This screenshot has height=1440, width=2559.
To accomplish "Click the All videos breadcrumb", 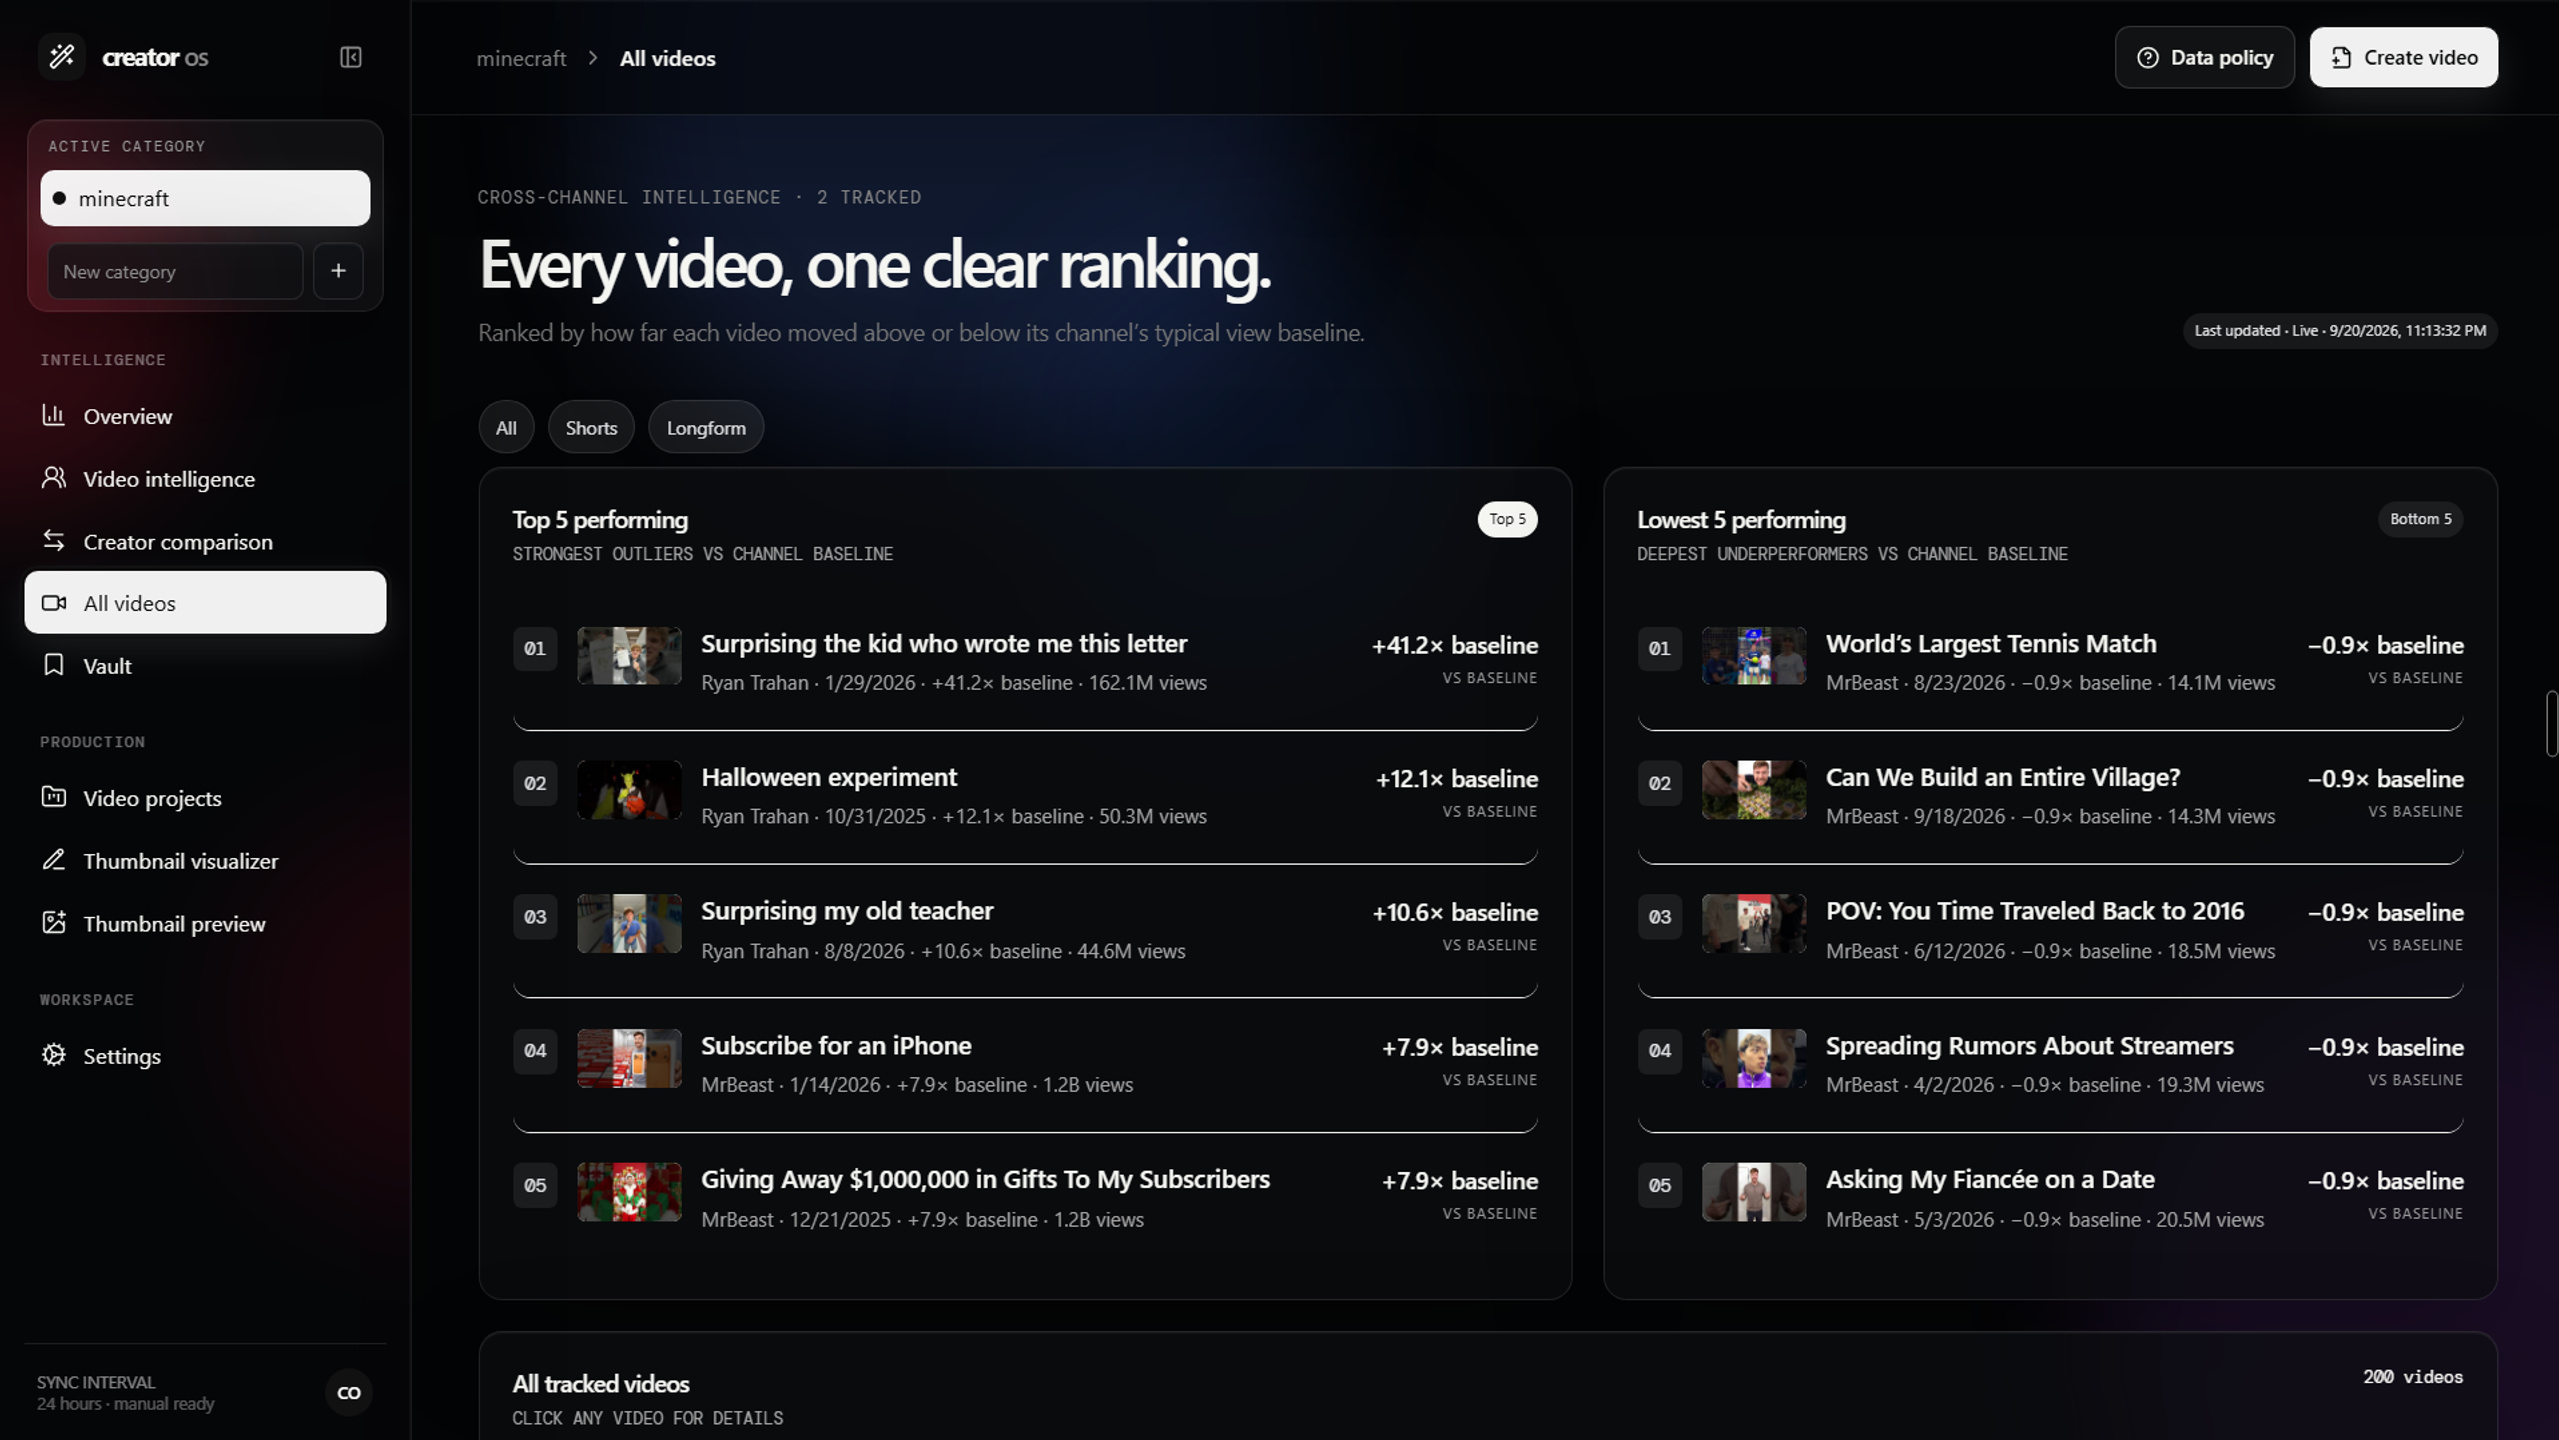I will [667, 59].
